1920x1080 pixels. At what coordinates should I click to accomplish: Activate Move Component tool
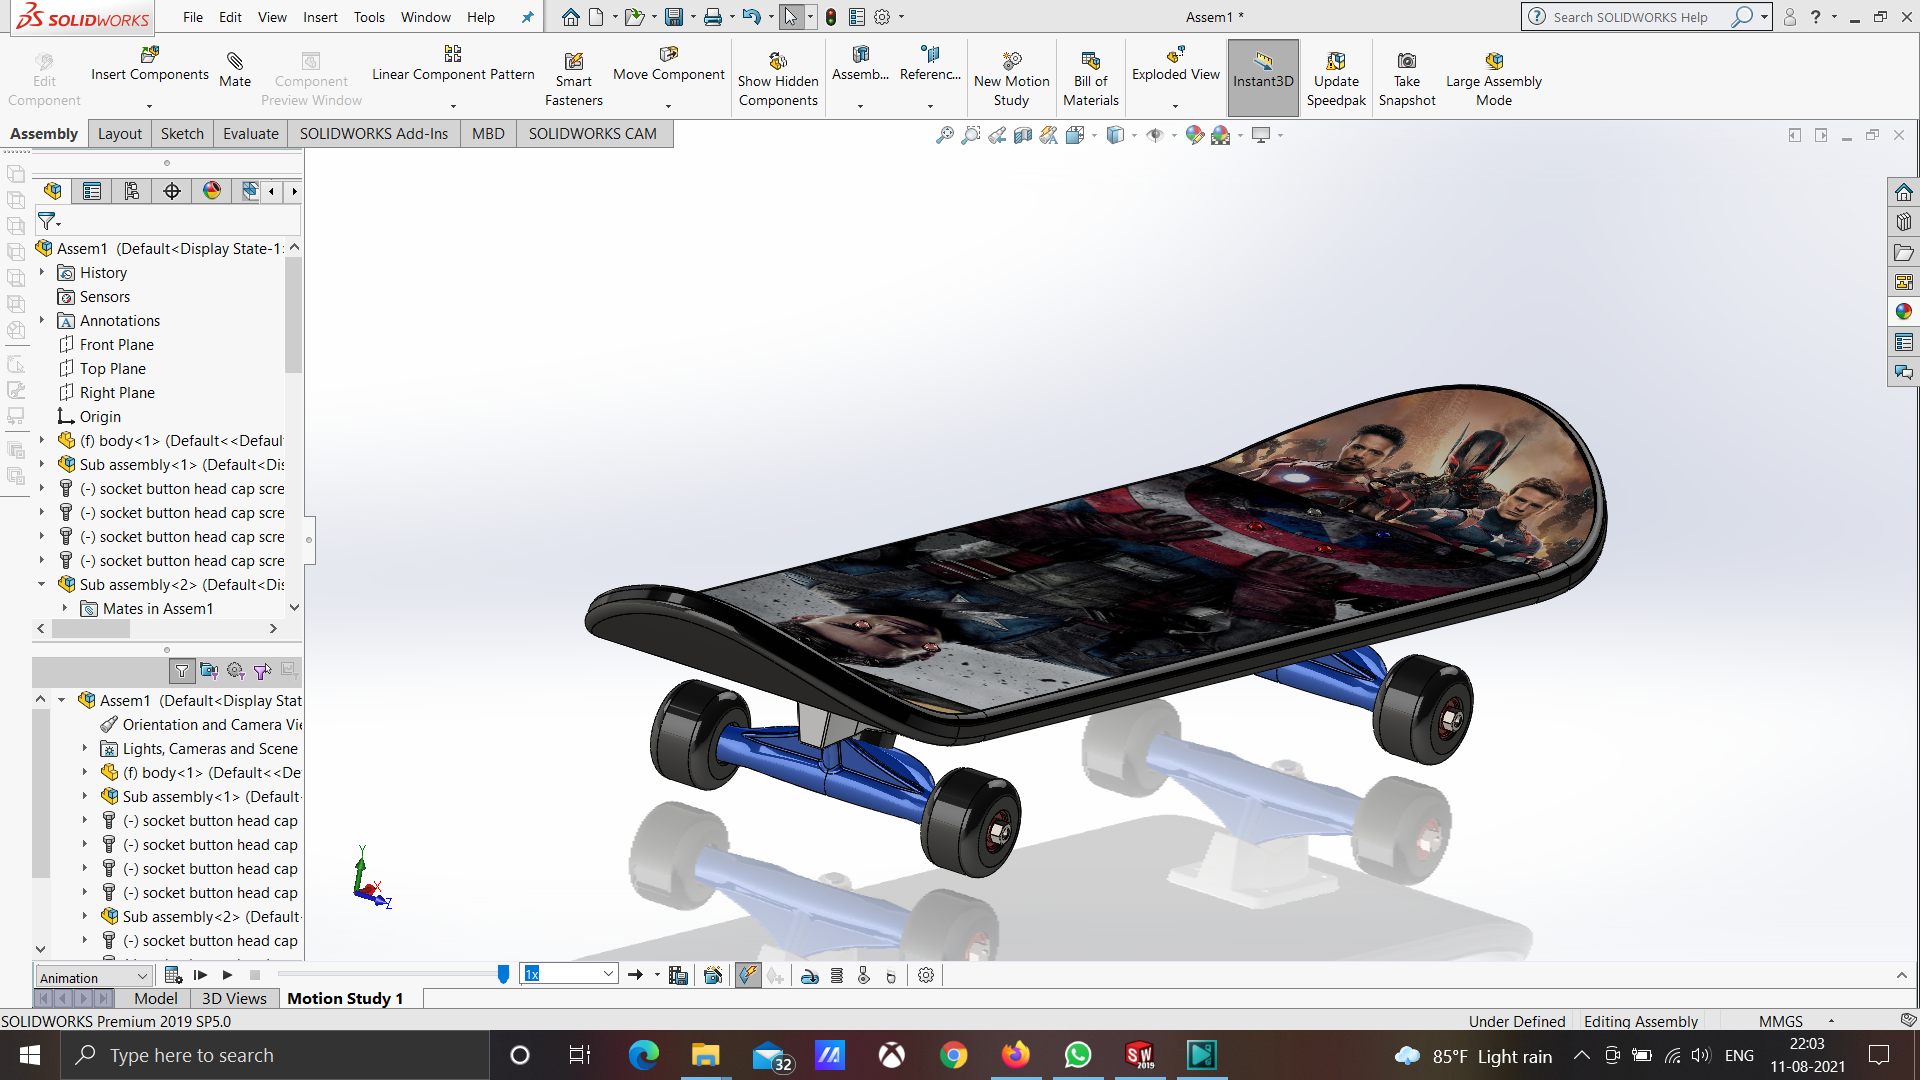pos(669,64)
